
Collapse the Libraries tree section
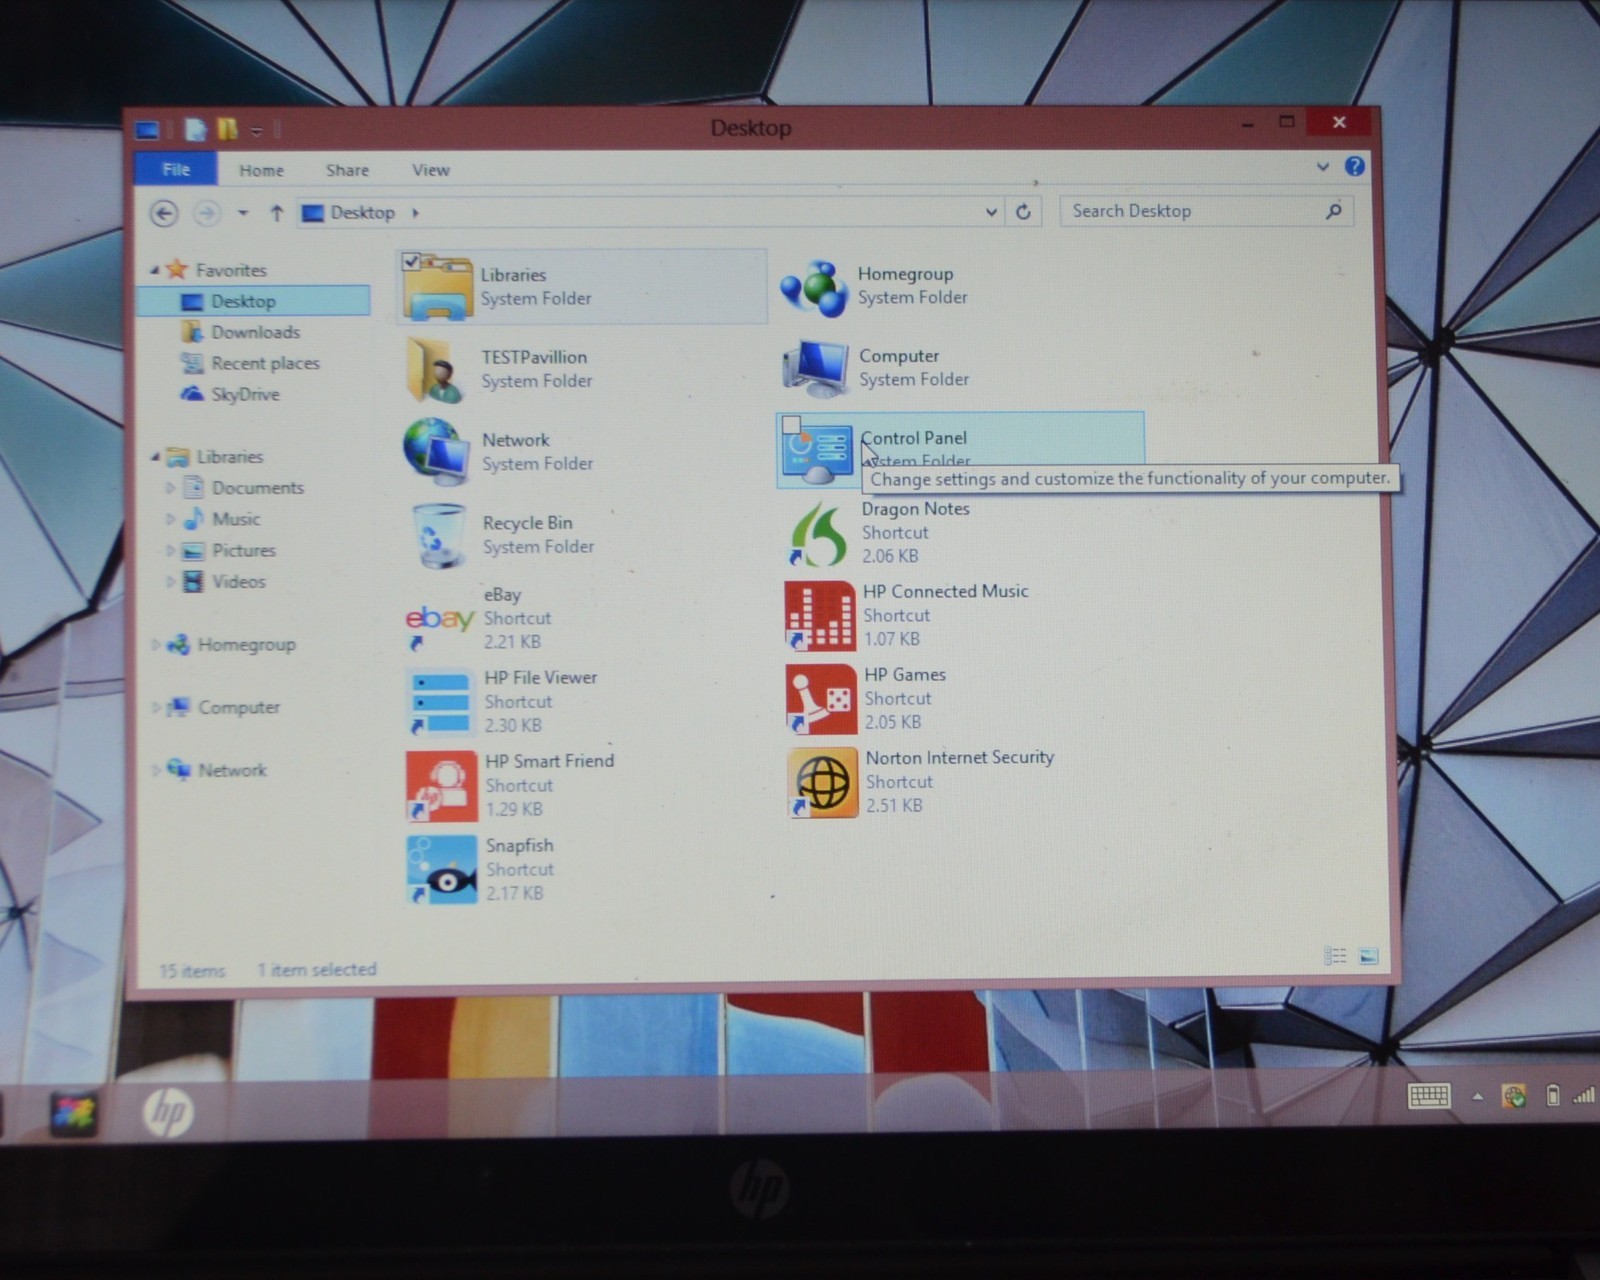(155, 457)
